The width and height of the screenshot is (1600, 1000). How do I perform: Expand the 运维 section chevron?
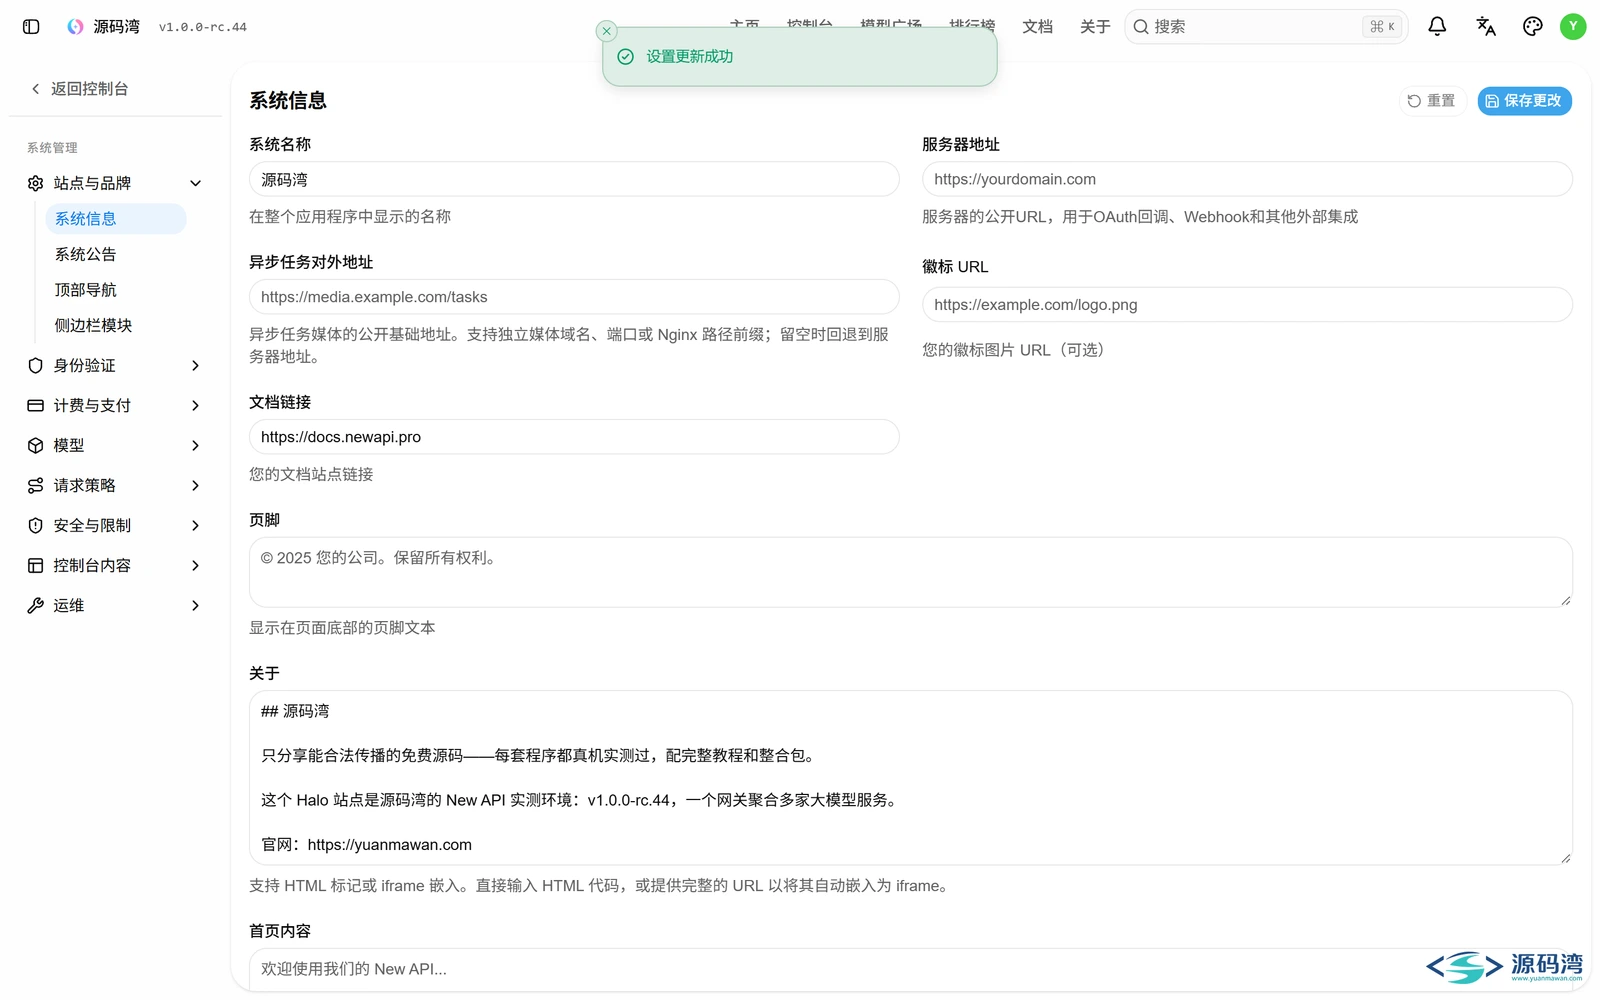point(196,605)
